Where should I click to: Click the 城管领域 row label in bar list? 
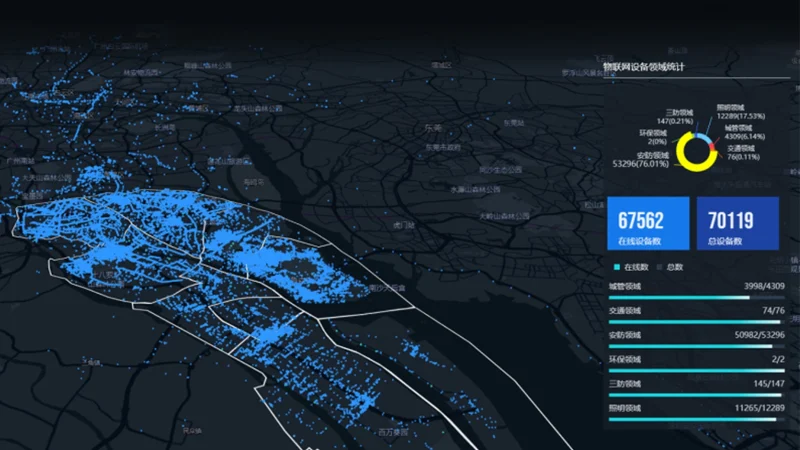(x=625, y=287)
